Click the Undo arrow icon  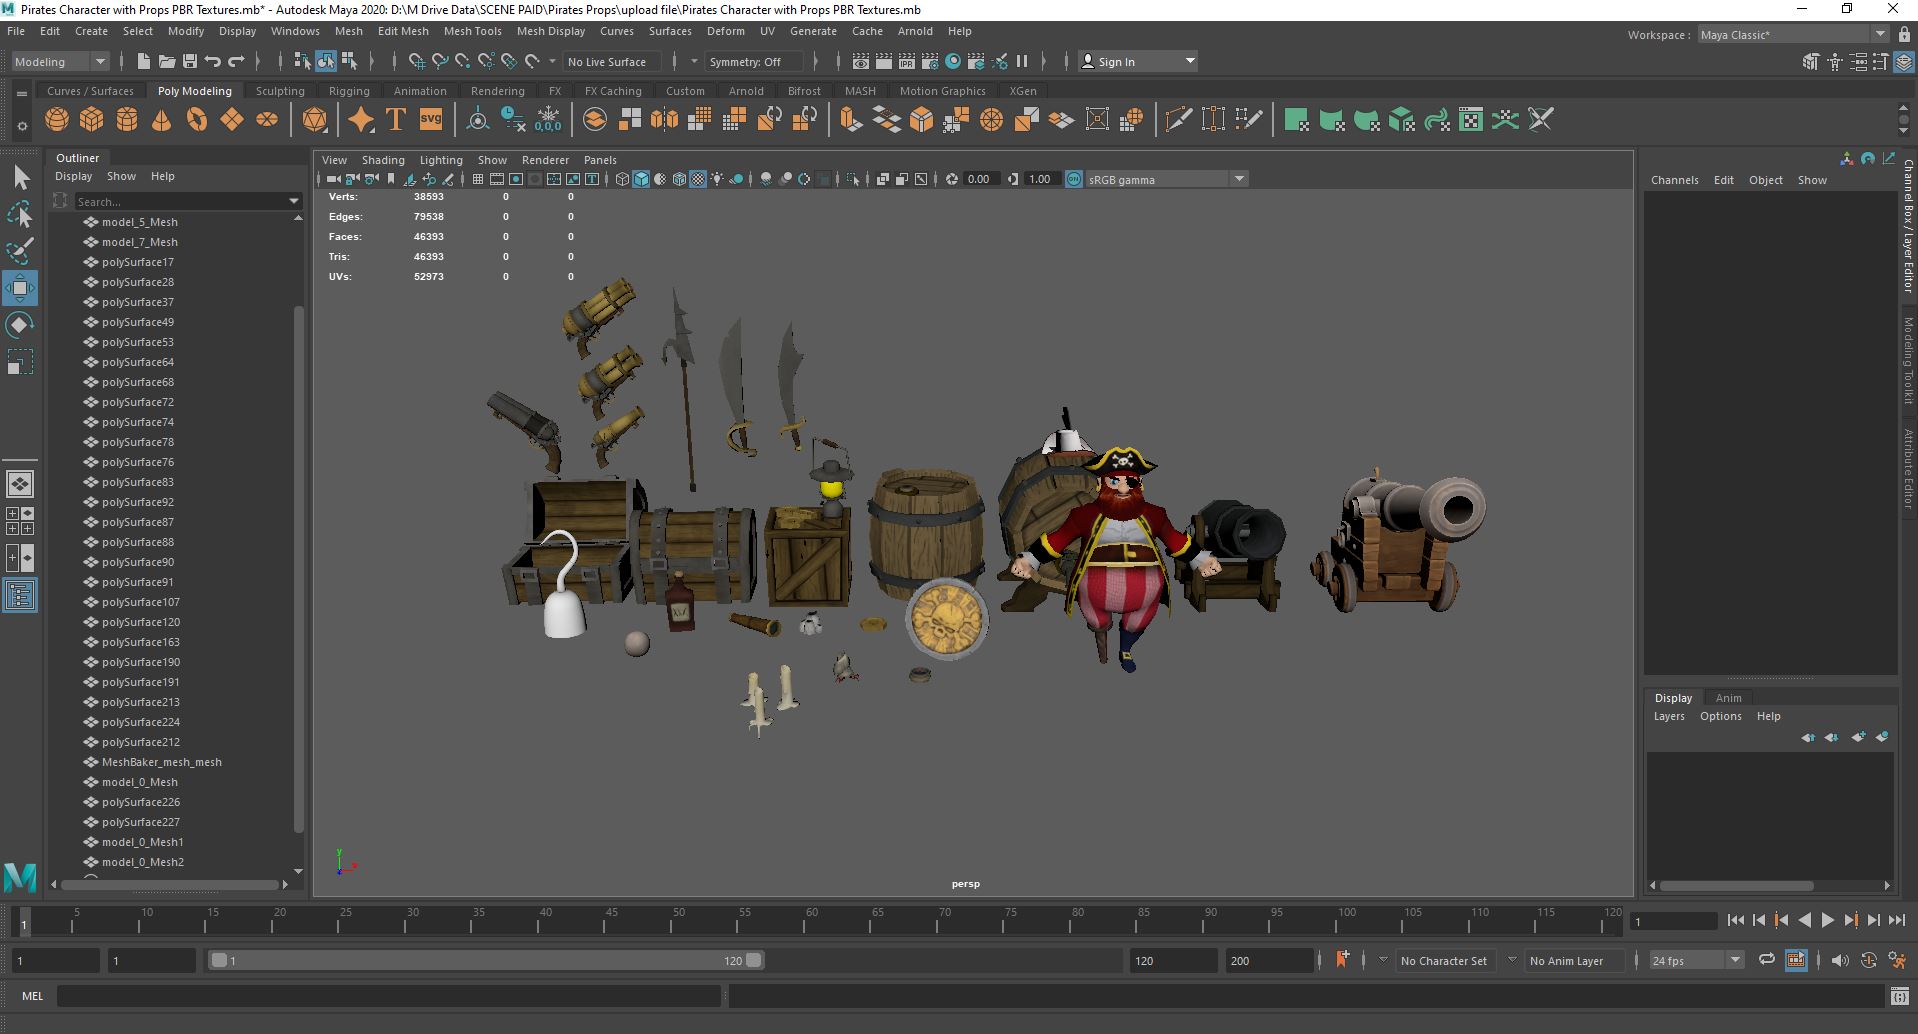pos(213,62)
